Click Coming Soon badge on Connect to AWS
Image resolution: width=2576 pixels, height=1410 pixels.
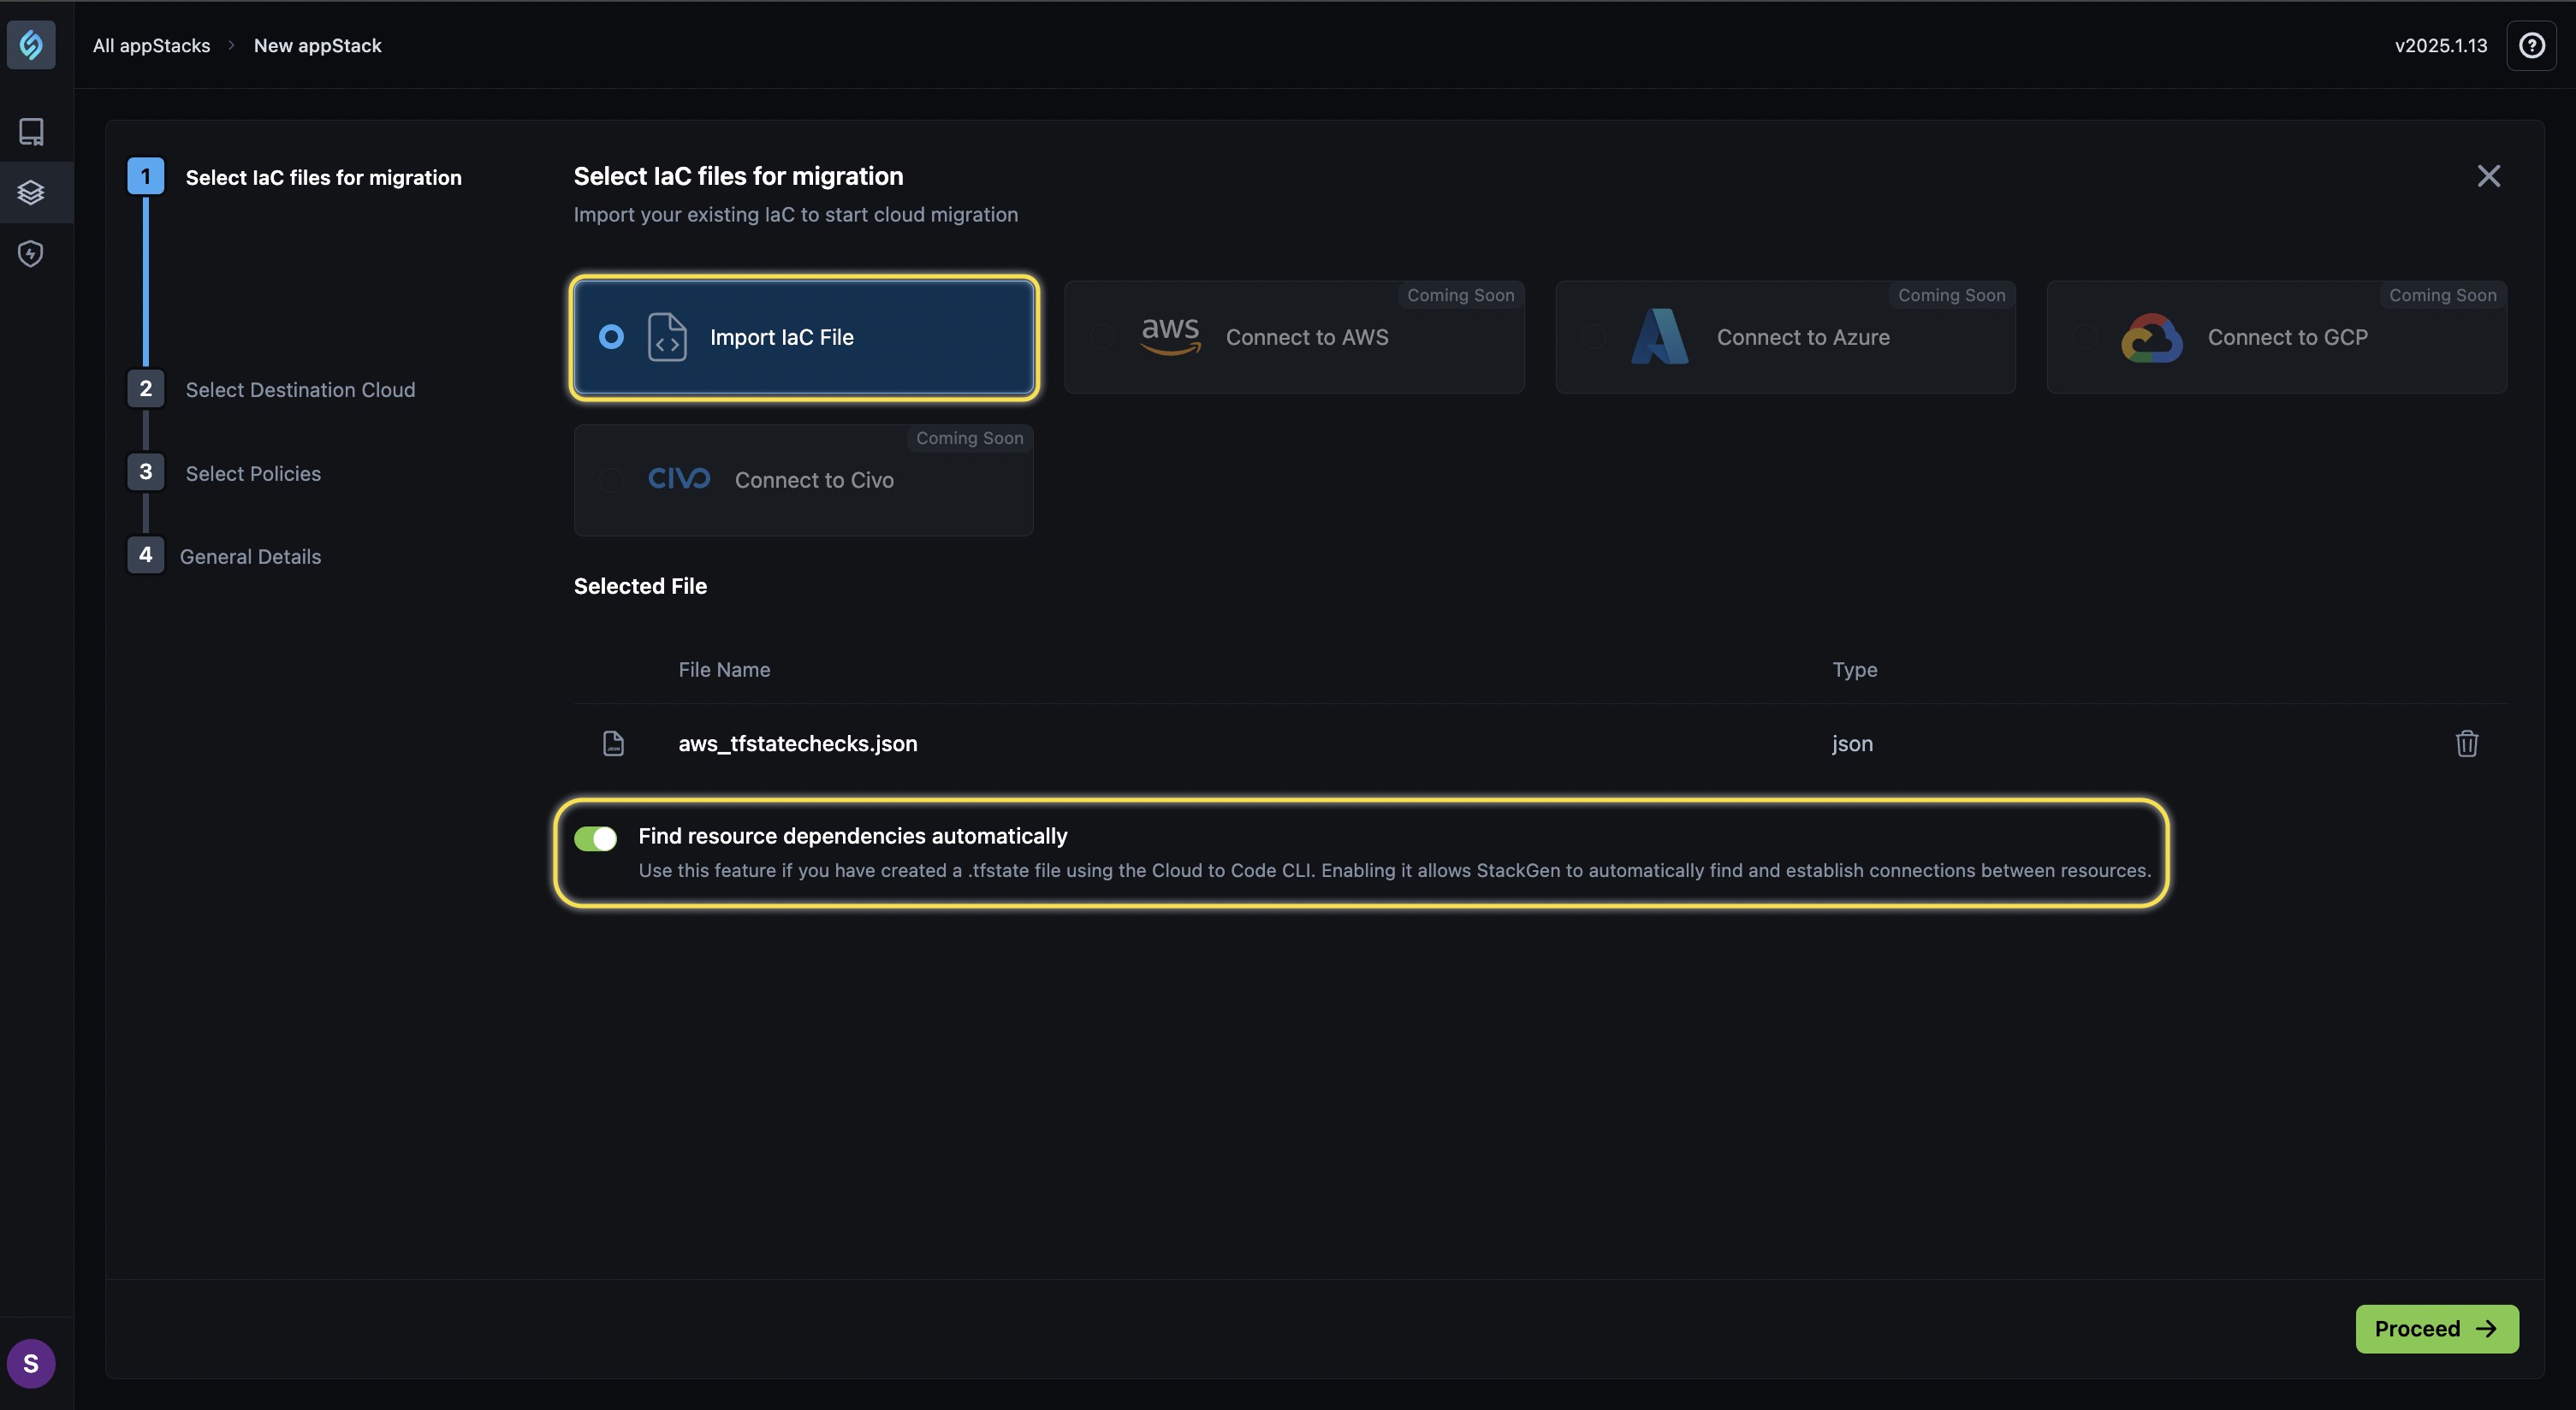click(1460, 295)
